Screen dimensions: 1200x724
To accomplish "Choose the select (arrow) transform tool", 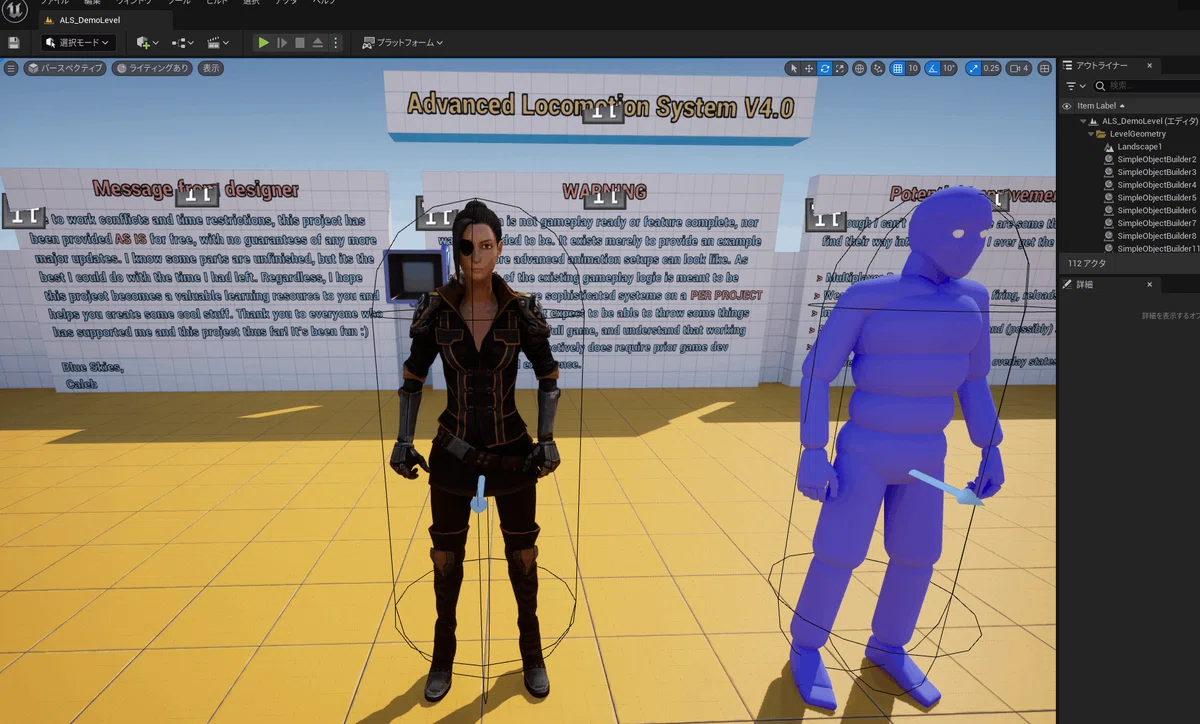I will pos(793,68).
